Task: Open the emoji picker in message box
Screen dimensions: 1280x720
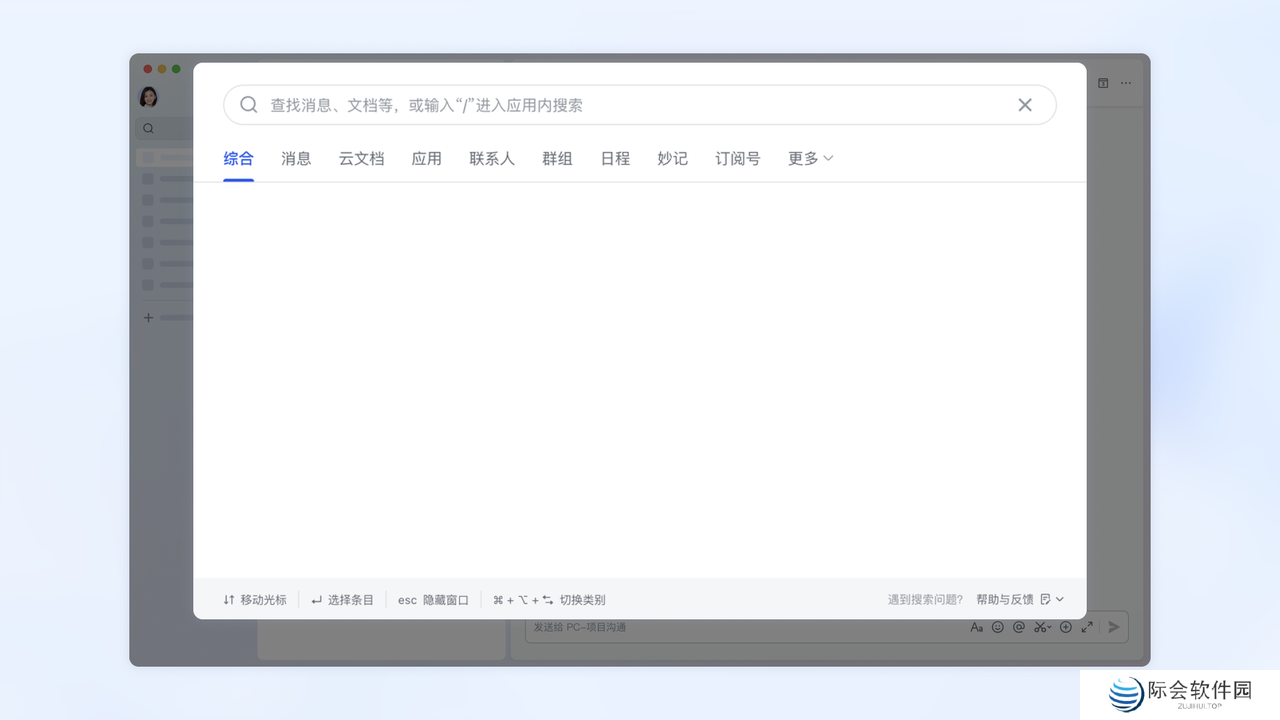Action: 997,627
